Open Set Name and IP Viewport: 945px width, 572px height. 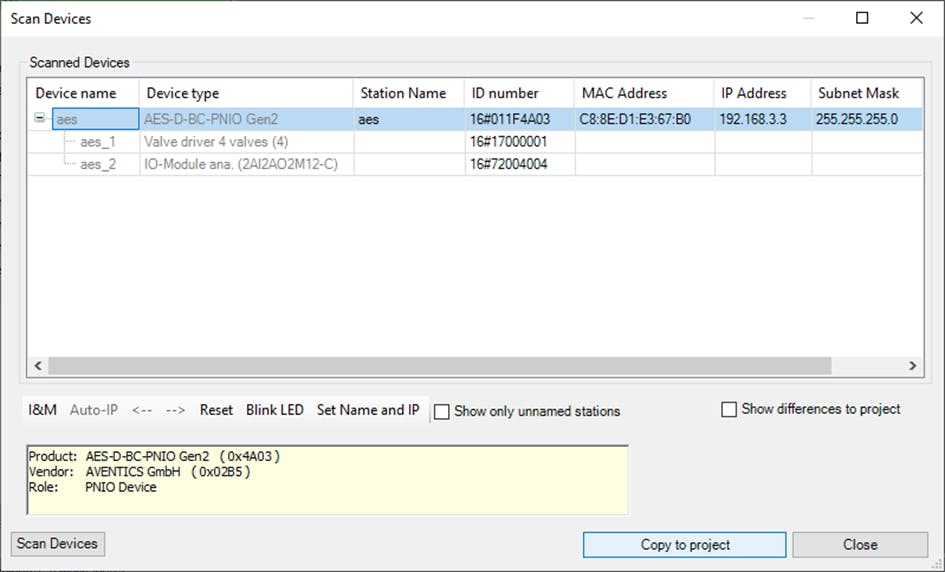[x=367, y=410]
